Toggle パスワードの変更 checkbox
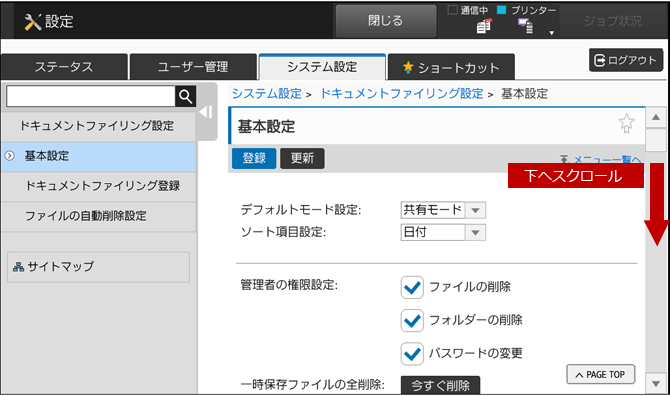 point(412,354)
